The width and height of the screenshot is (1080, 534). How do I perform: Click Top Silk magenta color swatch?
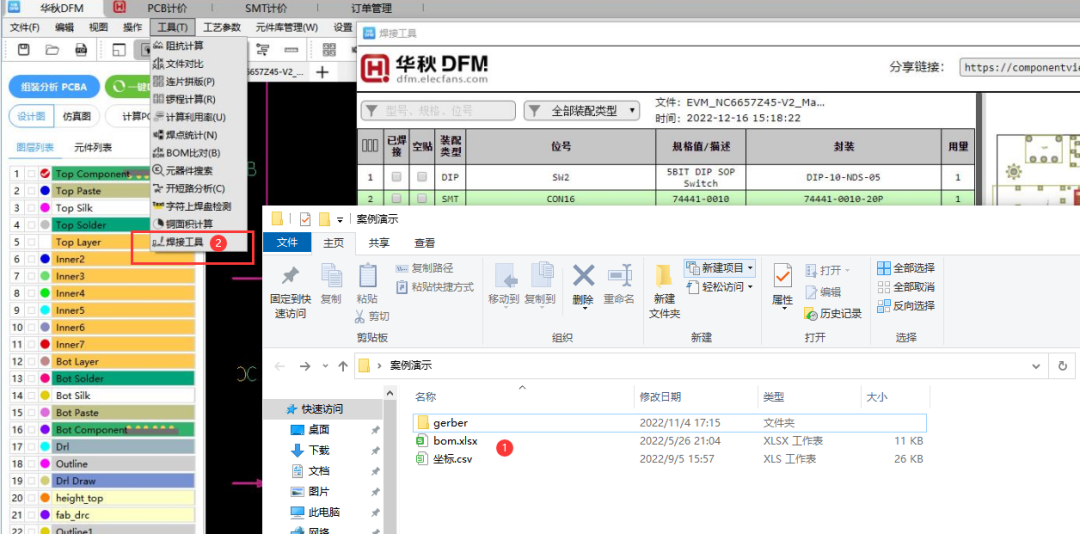click(45, 208)
